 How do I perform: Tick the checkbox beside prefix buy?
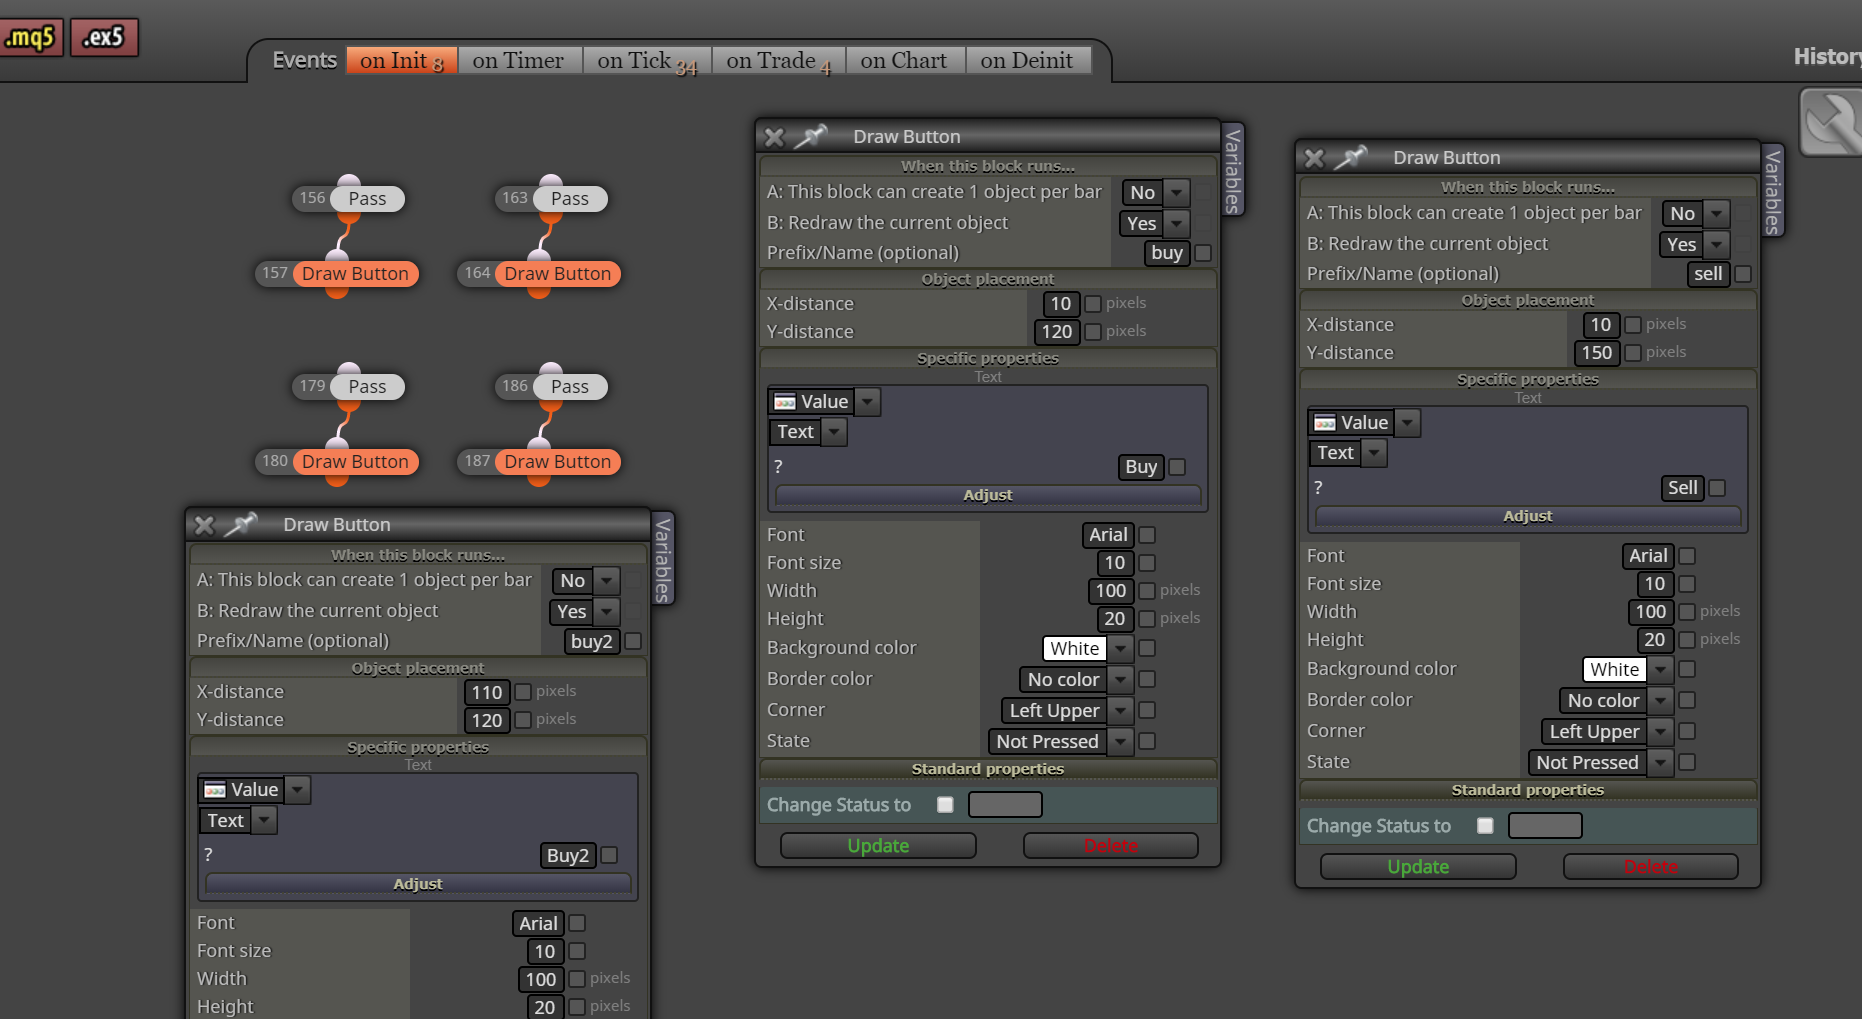(1203, 253)
